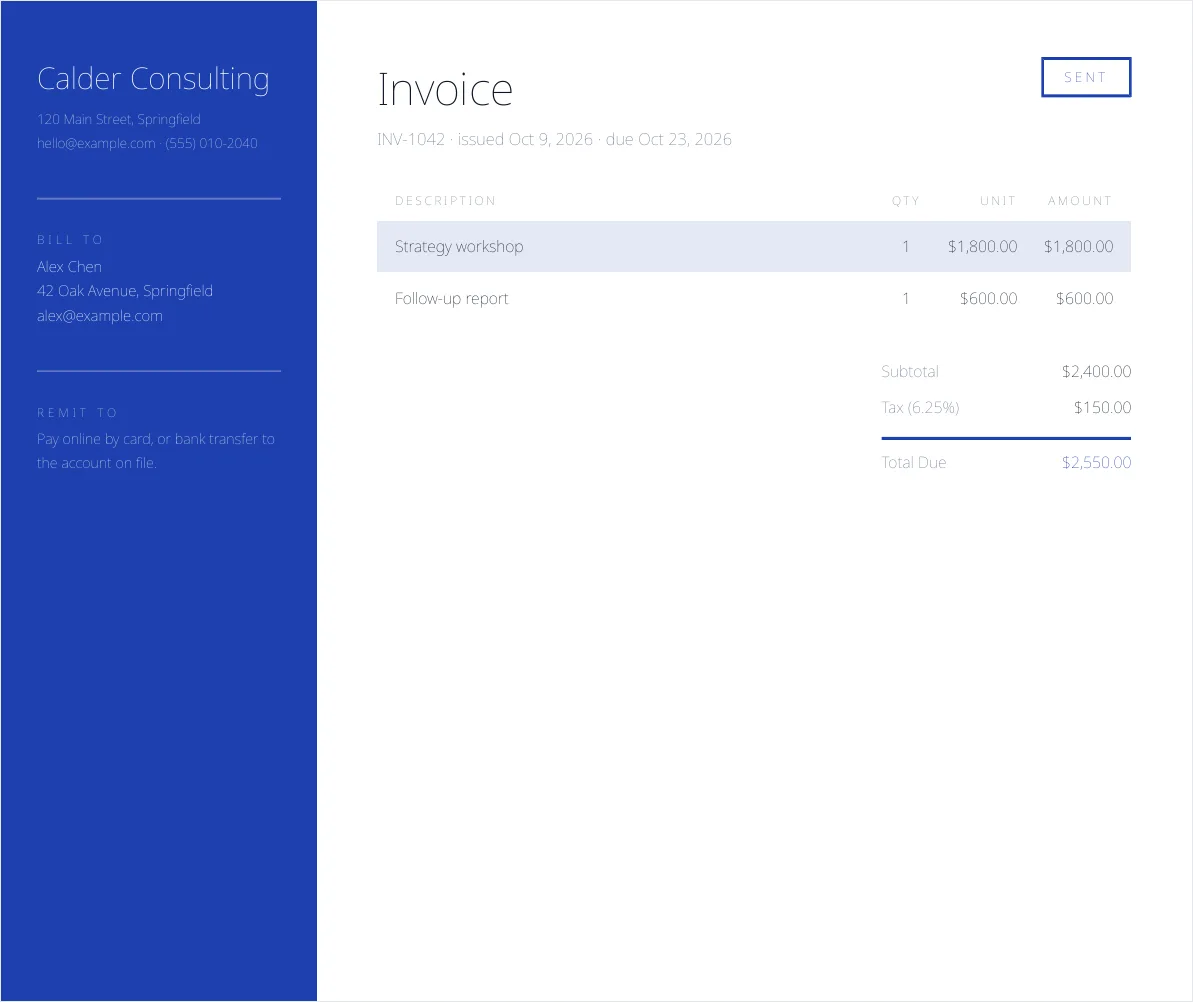Click the Total Due label
This screenshot has width=1193, height=1002.
914,463
